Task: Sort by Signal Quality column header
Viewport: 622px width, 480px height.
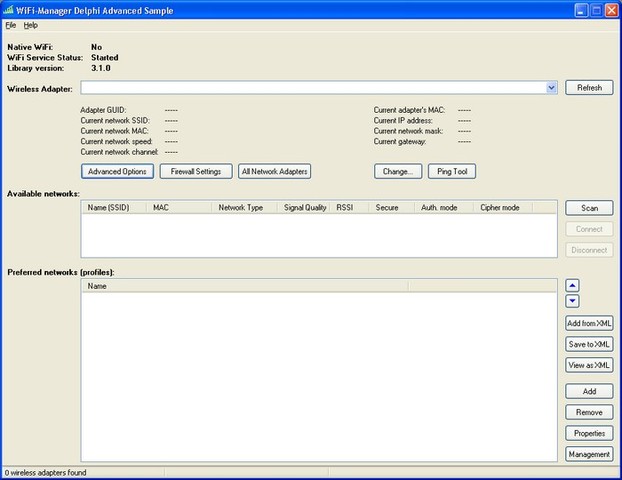Action: click(303, 207)
